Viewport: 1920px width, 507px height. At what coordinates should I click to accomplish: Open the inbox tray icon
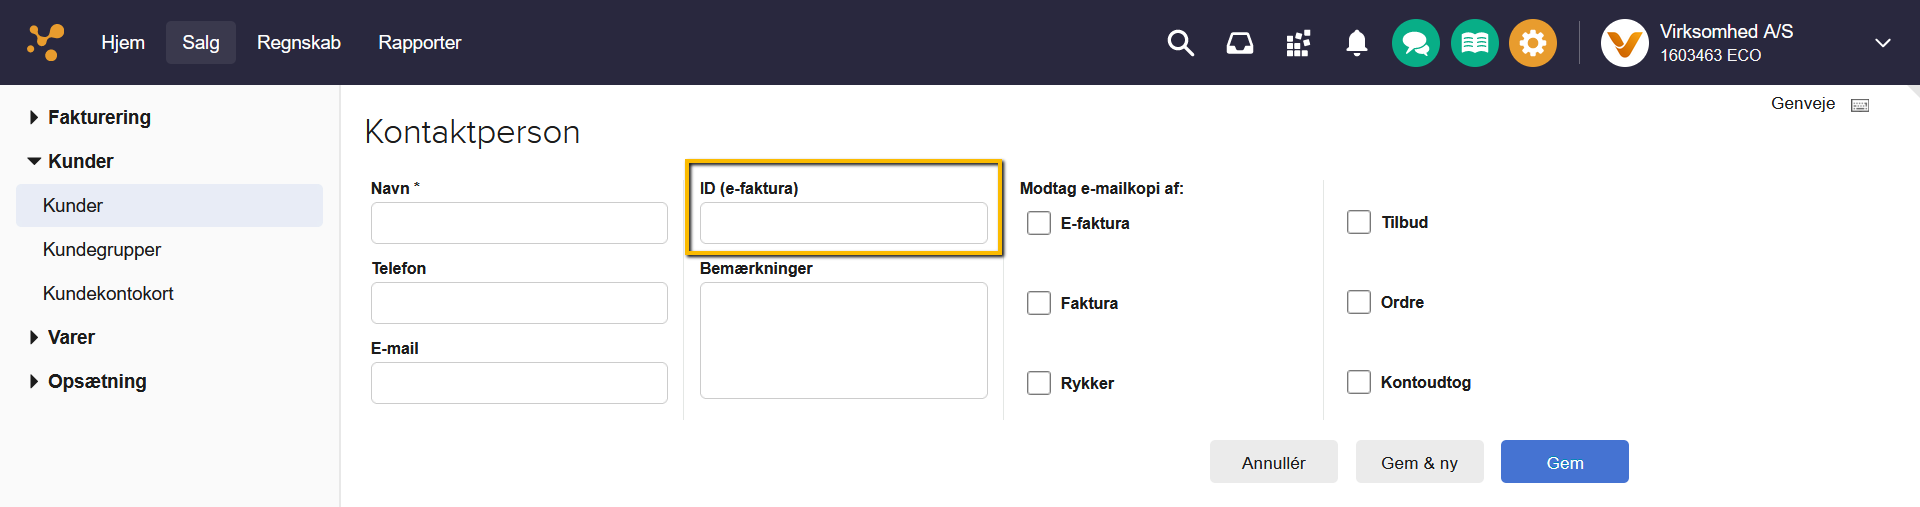tap(1239, 43)
